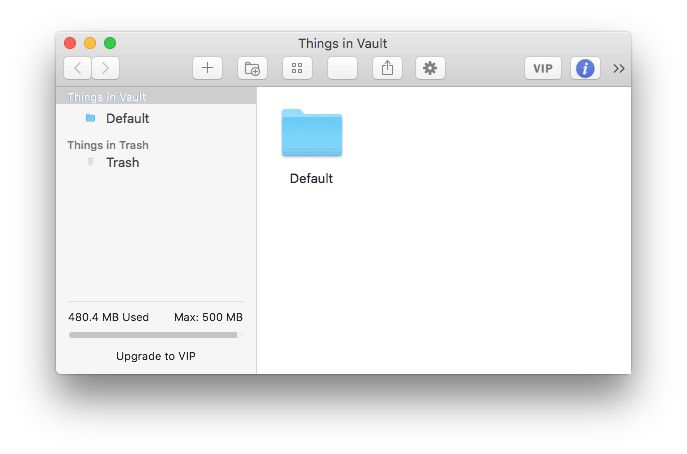Click the Things in Trash section header
The width and height of the screenshot is (687, 454).
point(108,145)
